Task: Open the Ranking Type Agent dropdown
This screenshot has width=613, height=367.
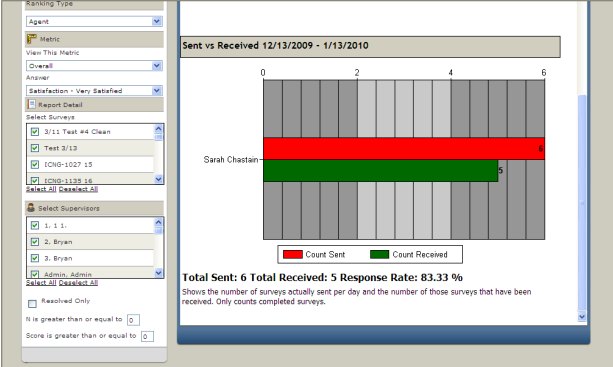Action: tap(94, 21)
